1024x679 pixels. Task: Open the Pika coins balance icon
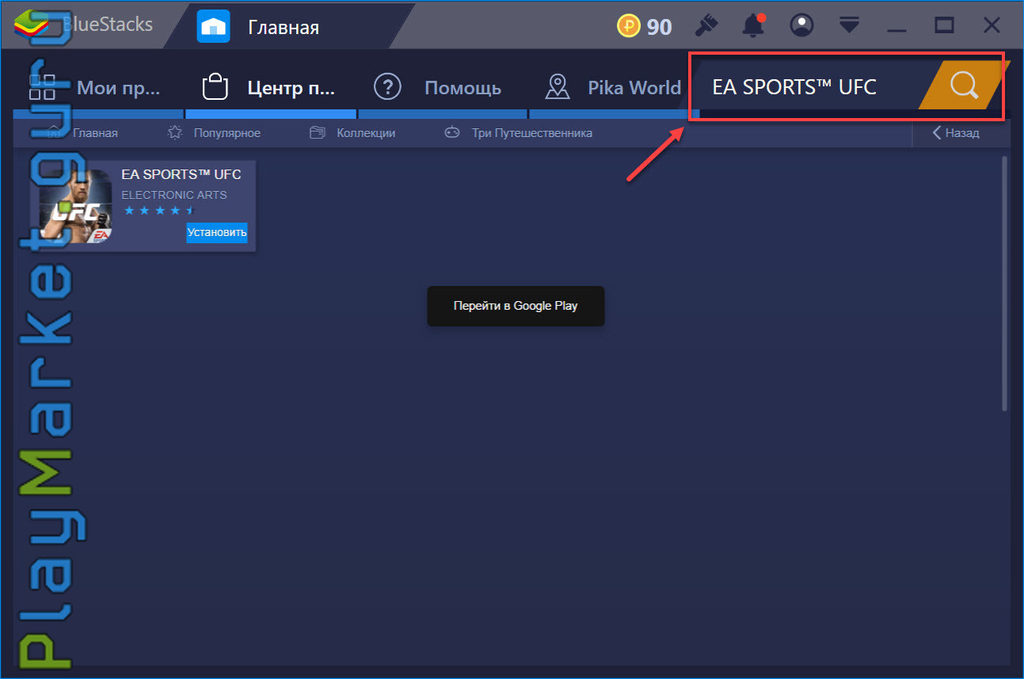[x=628, y=26]
